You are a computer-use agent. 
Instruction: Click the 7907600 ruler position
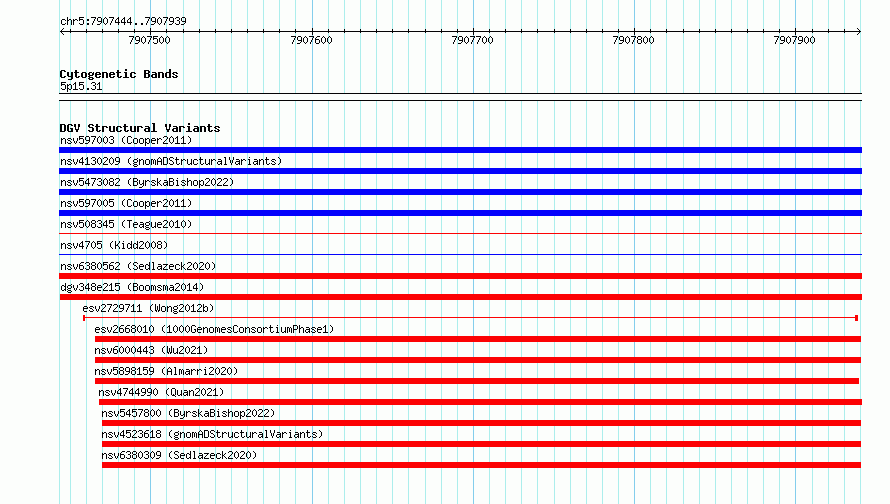coord(311,40)
